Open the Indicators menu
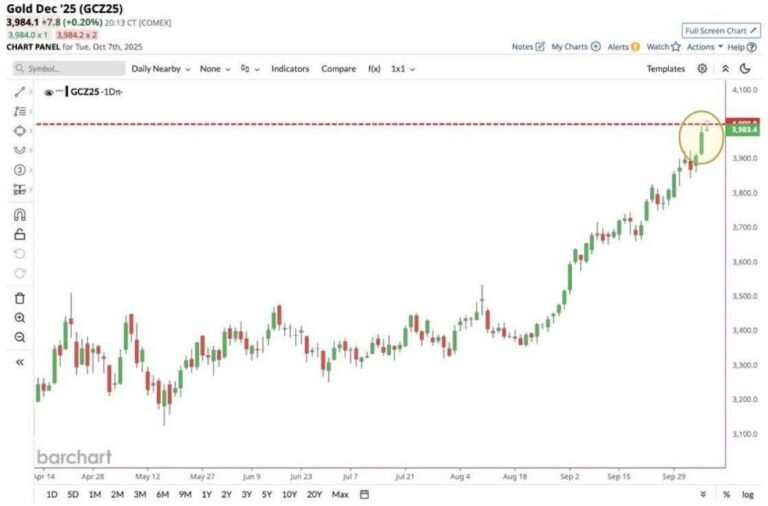 290,69
